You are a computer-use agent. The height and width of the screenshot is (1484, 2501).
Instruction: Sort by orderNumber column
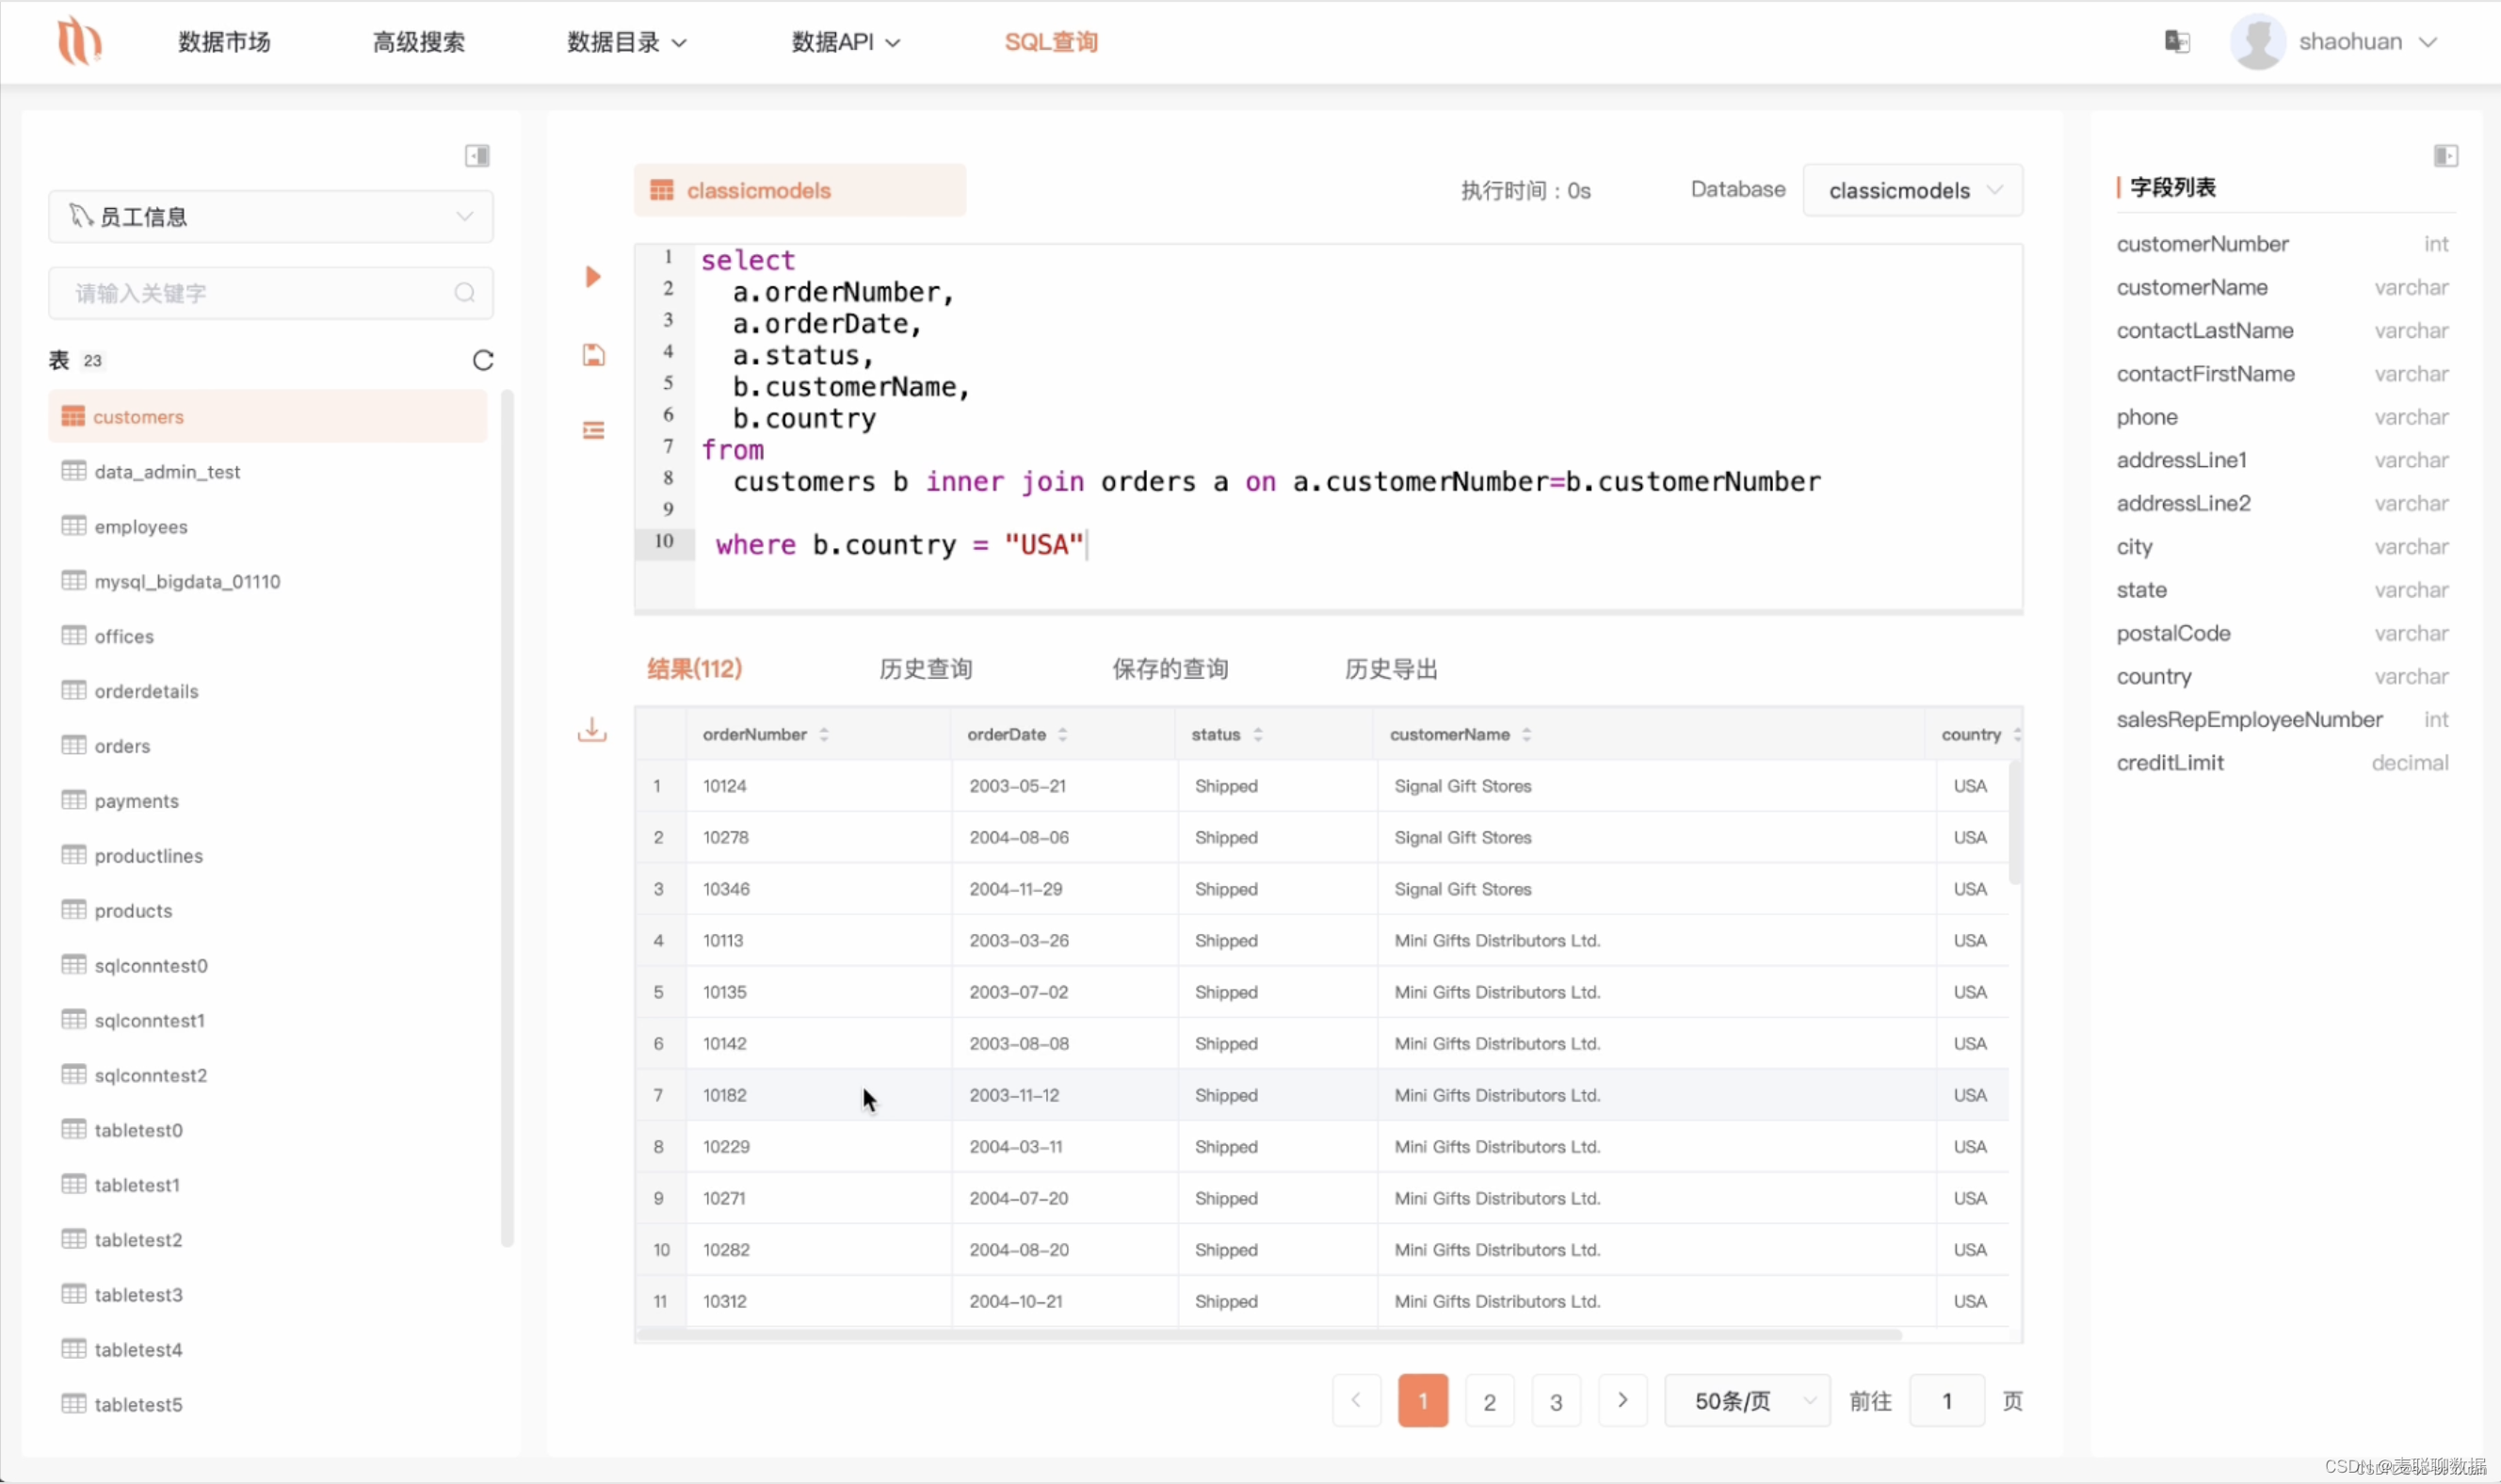(x=824, y=735)
